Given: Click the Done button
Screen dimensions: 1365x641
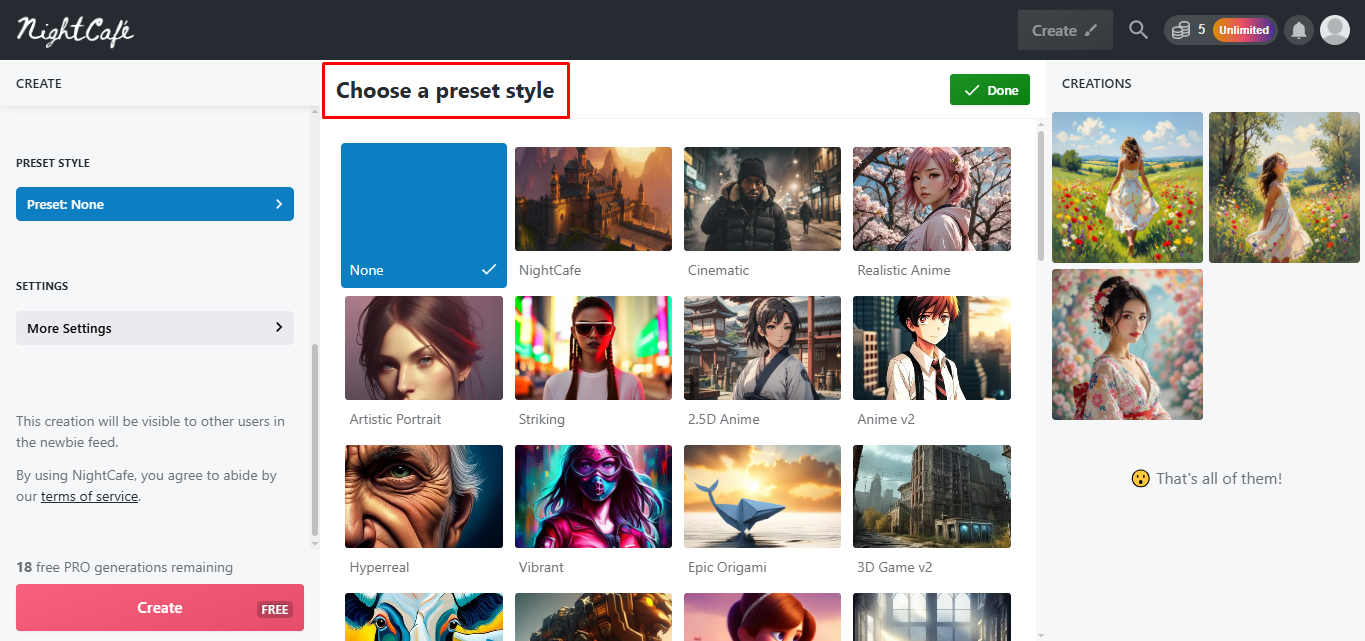Looking at the screenshot, I should coord(990,90).
